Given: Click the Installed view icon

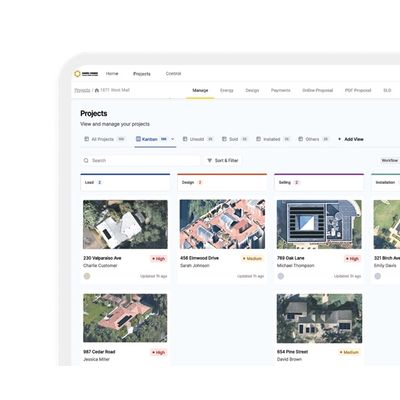Looking at the screenshot, I should [x=258, y=139].
